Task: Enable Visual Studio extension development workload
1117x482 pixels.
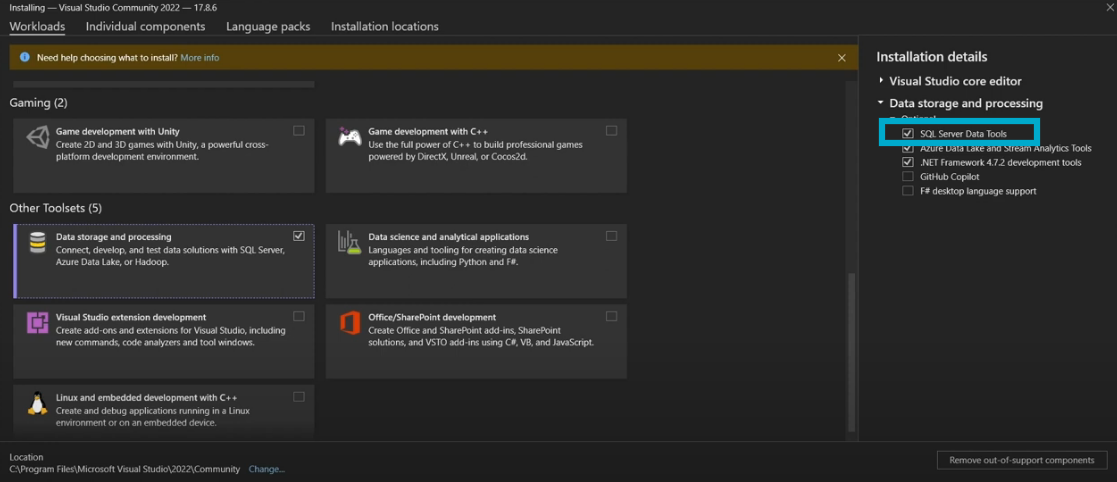Action: [298, 316]
